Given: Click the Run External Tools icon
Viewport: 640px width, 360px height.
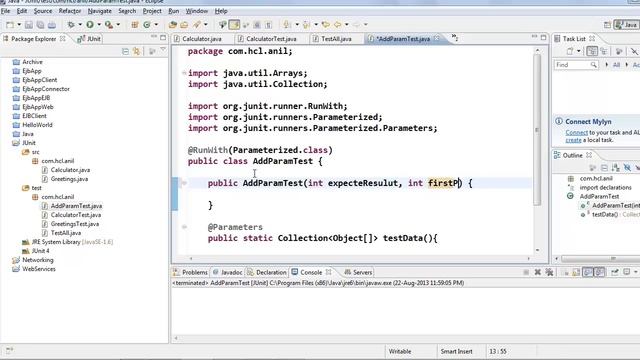Looking at the screenshot, I should 109,24.
